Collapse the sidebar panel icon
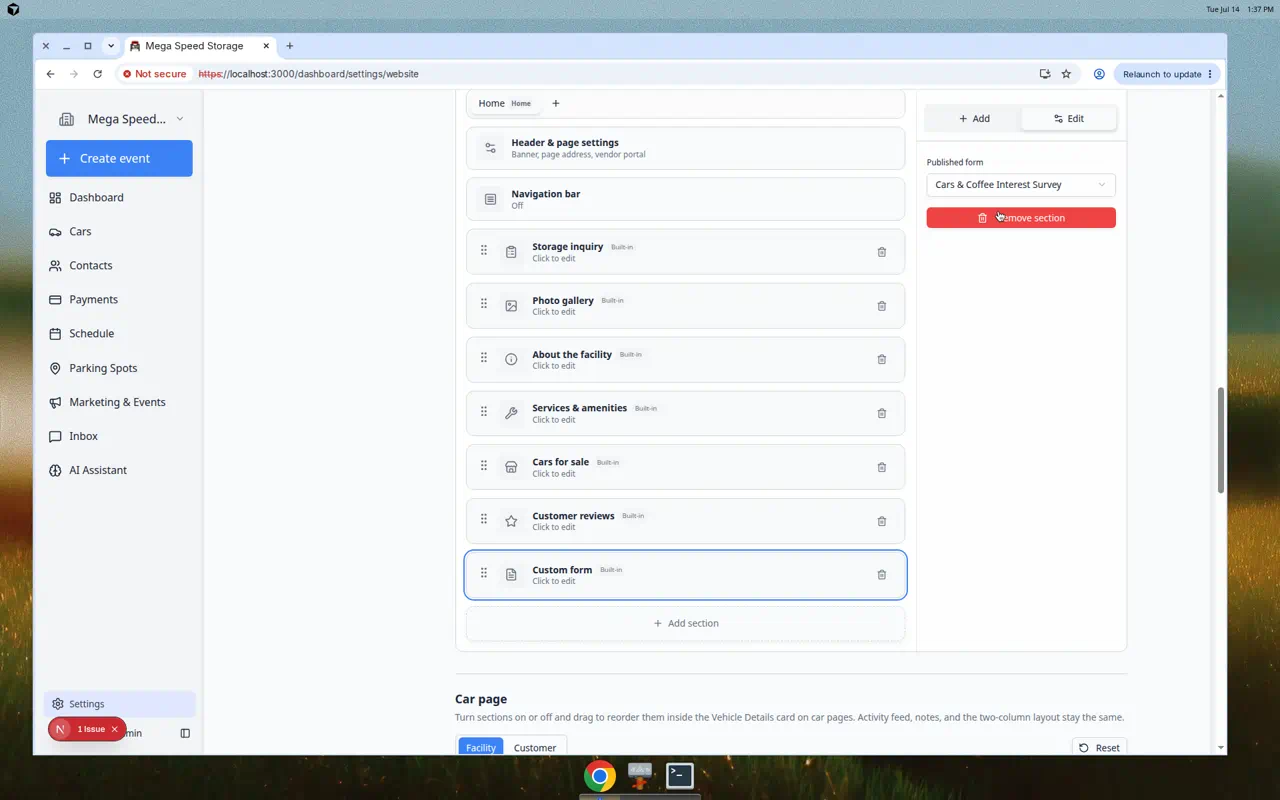1280x800 pixels. 185,733
